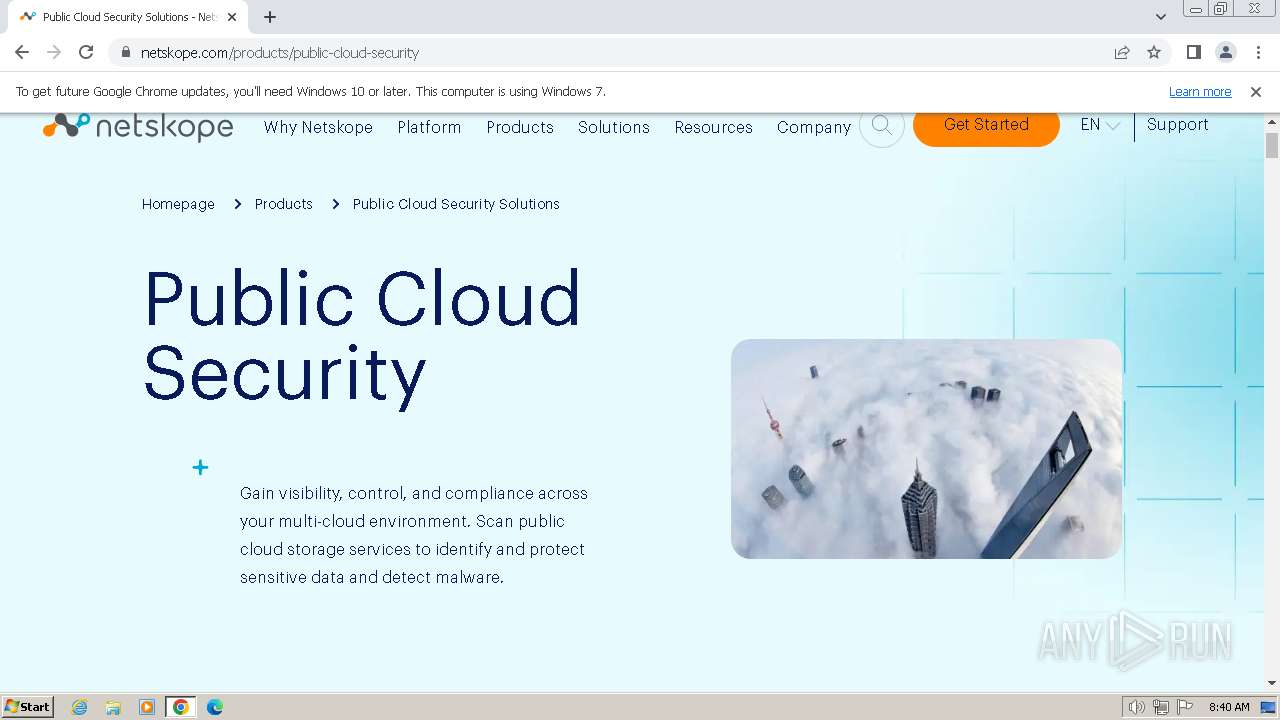Select the Public Cloud Security Solutions browser tab
Screen dimensions: 1280x720
pyautogui.click(x=128, y=17)
